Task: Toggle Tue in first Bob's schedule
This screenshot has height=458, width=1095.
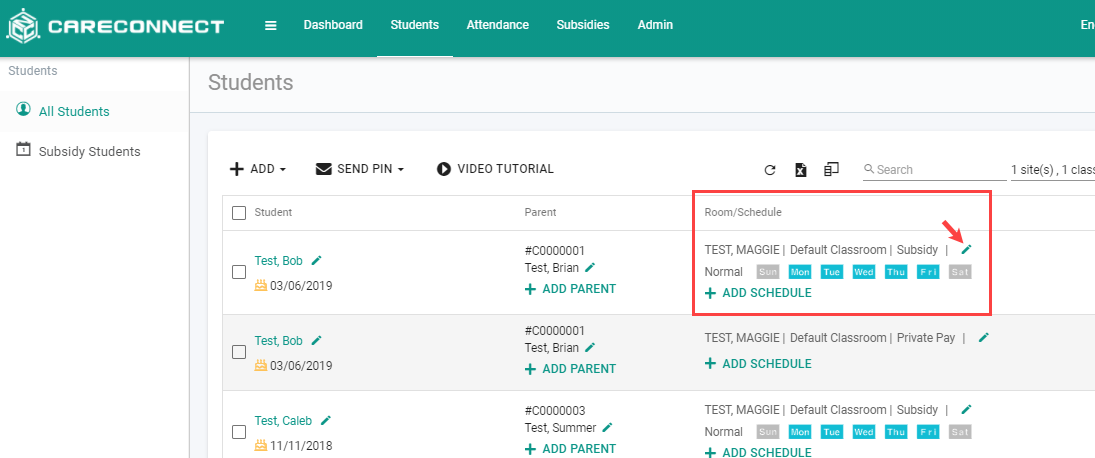Action: [832, 272]
